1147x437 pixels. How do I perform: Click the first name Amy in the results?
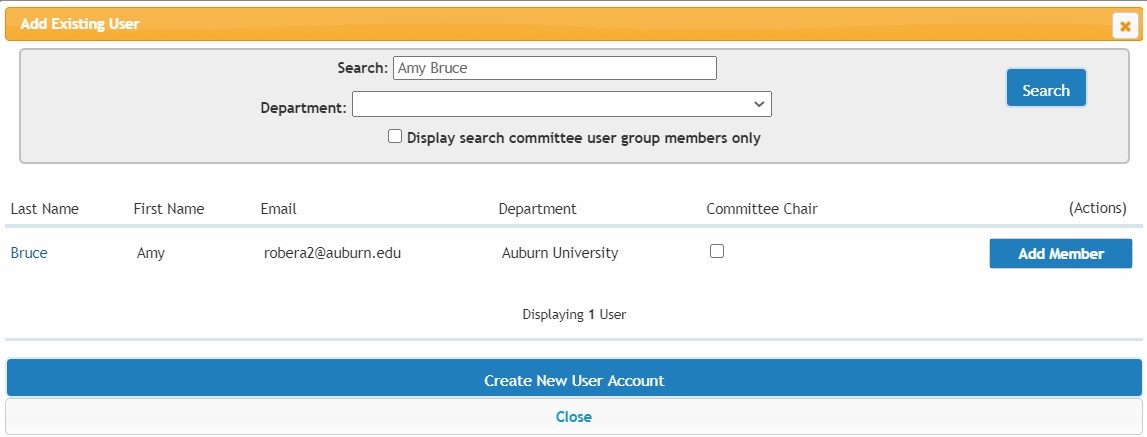click(151, 253)
